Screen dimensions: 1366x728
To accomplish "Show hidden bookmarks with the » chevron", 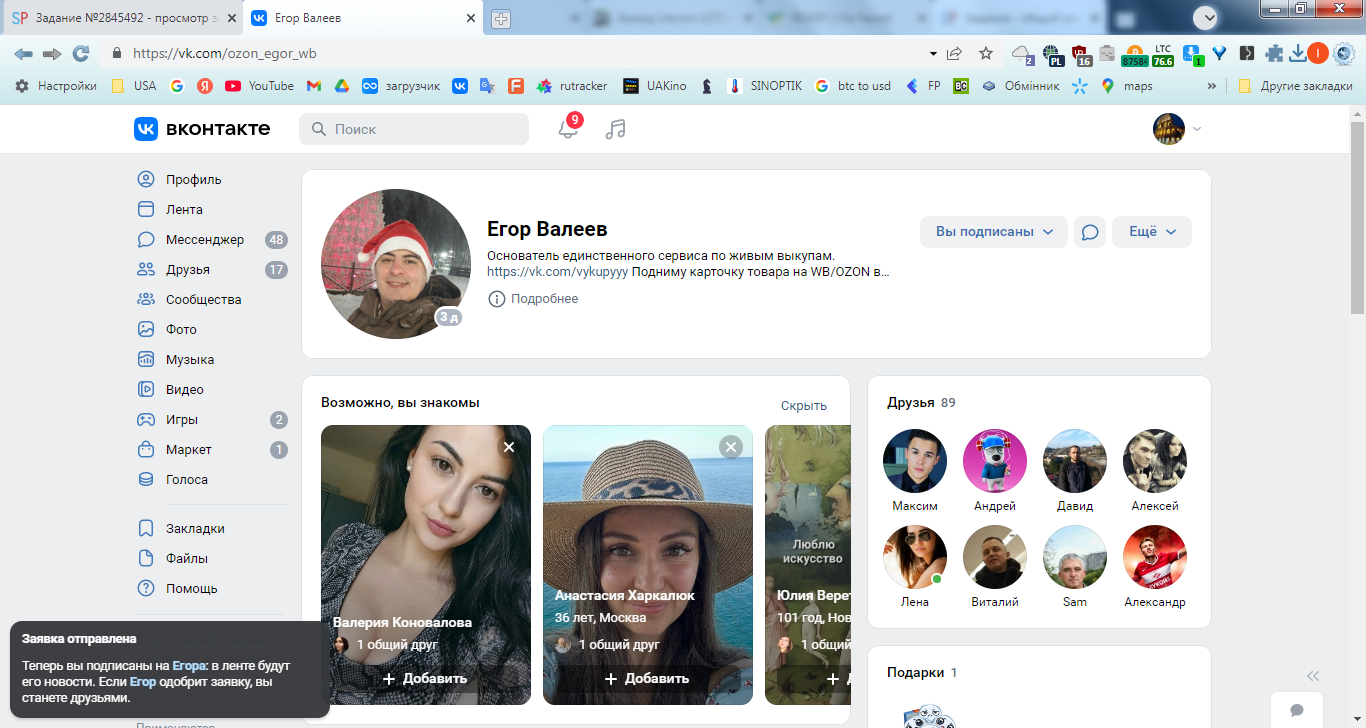I will (x=1212, y=86).
